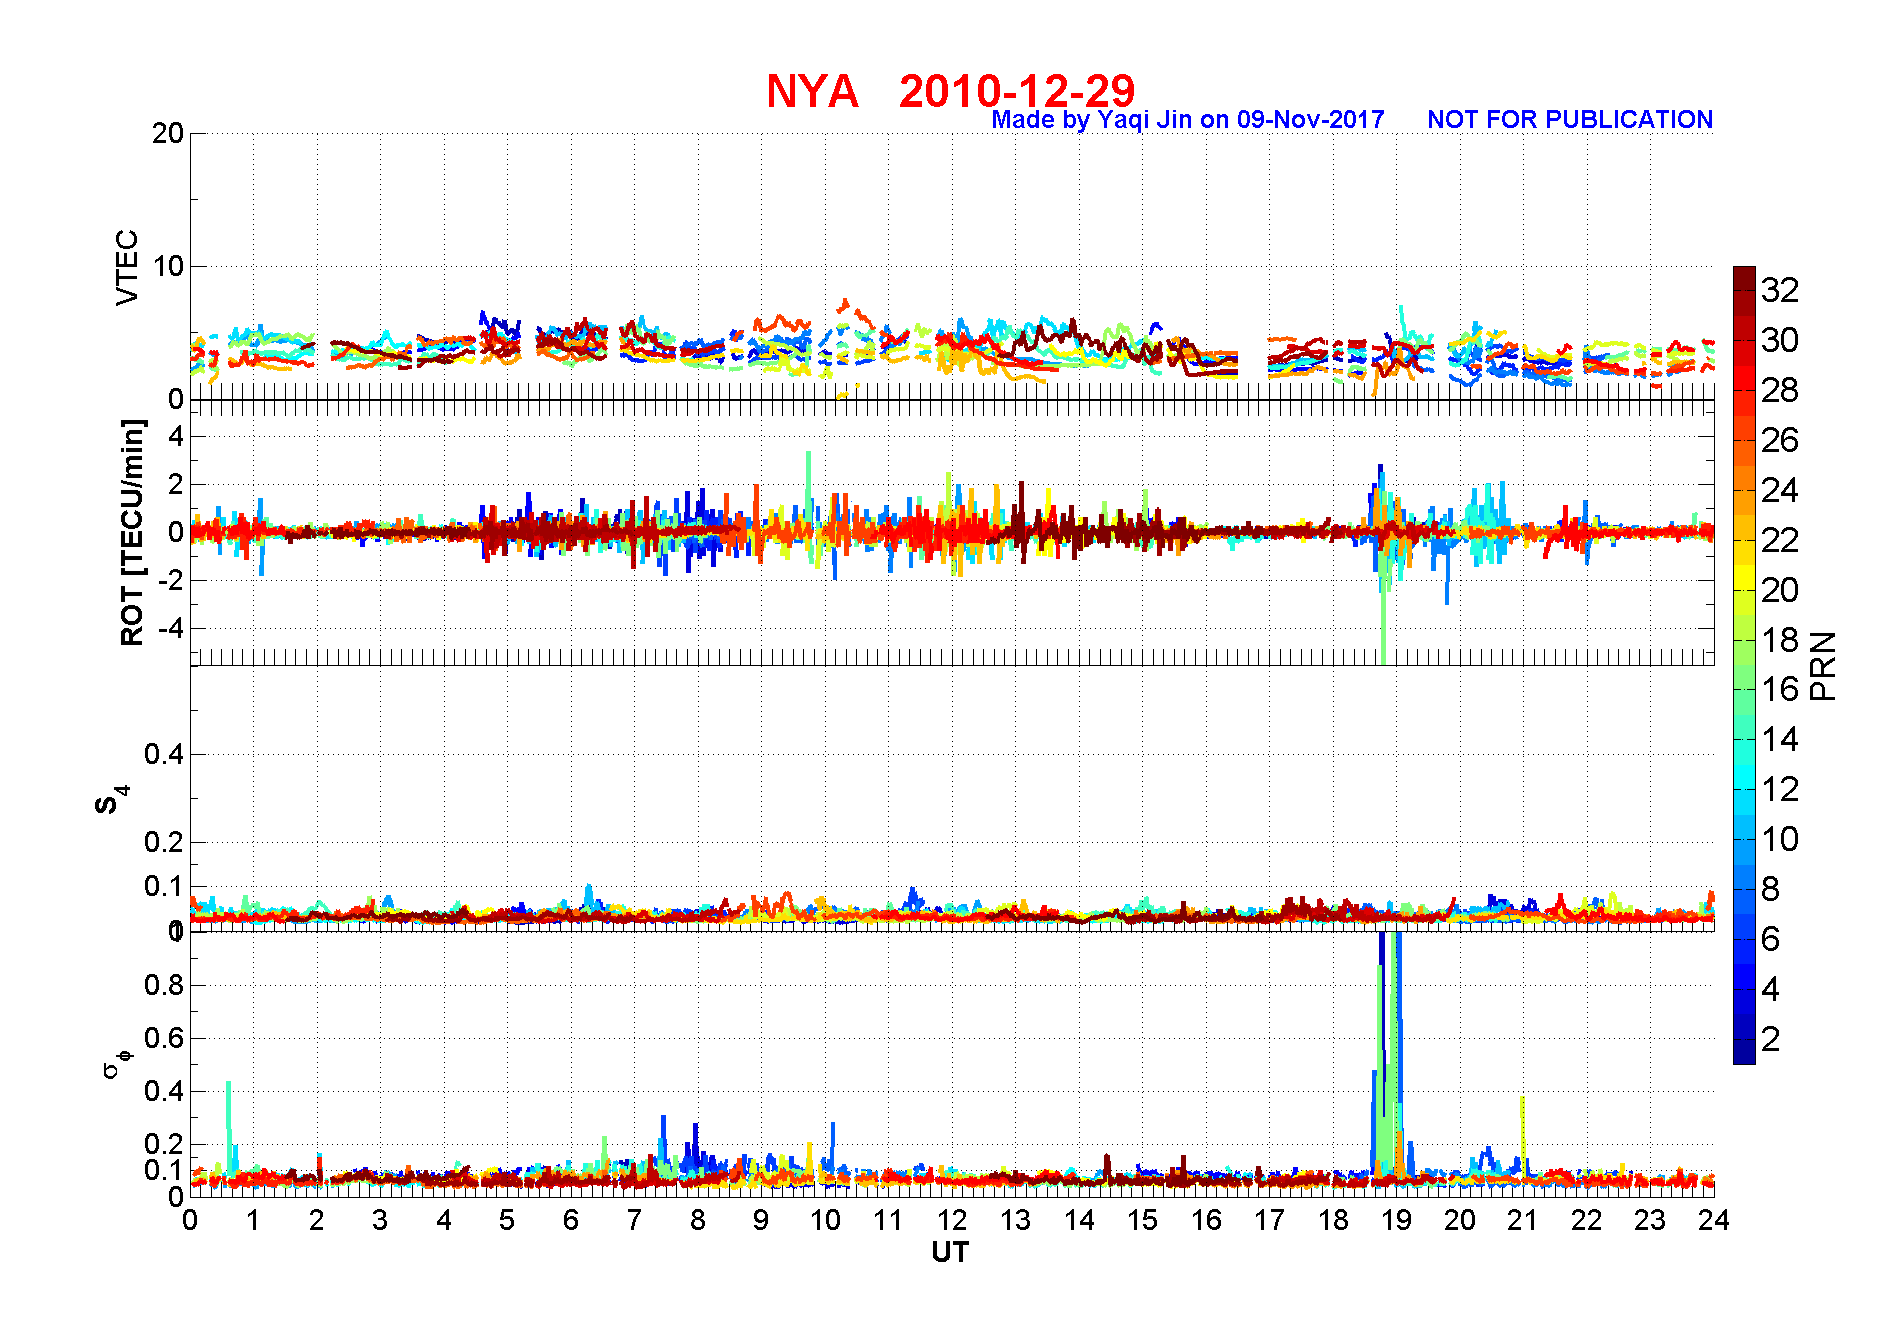The width and height of the screenshot is (1904, 1330).
Task: Click the ROT axis tick label 4
Action: point(176,436)
